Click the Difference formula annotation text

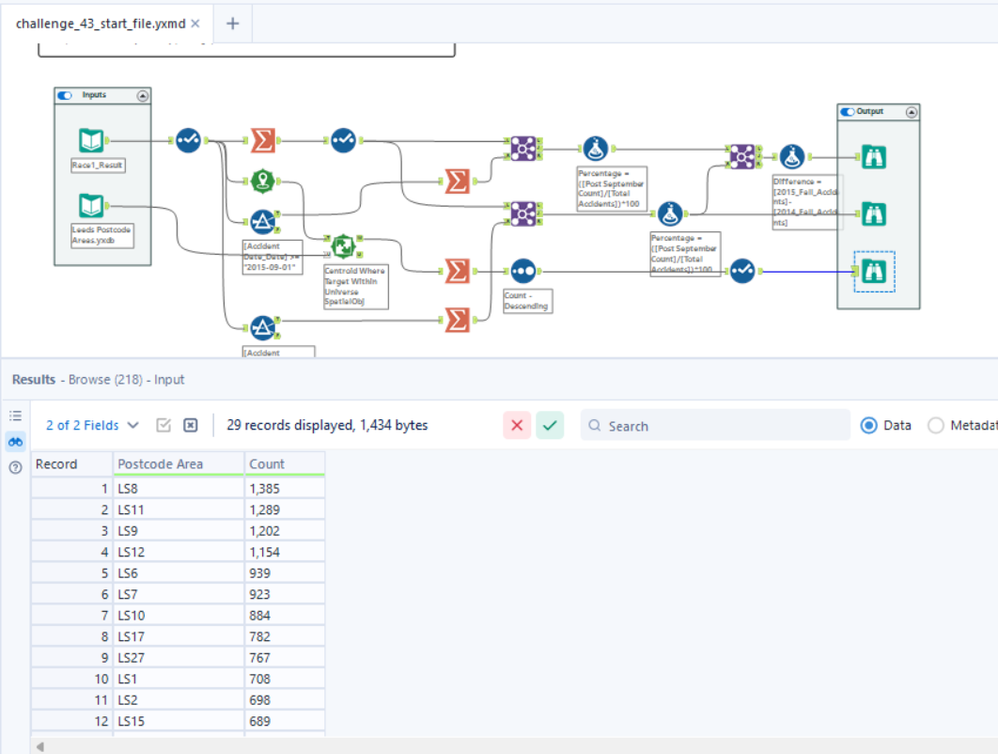point(807,202)
